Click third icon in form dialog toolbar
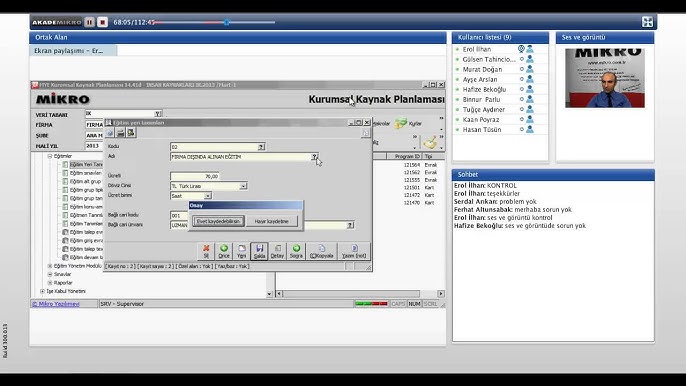This screenshot has height=386, width=686. (x=131, y=133)
